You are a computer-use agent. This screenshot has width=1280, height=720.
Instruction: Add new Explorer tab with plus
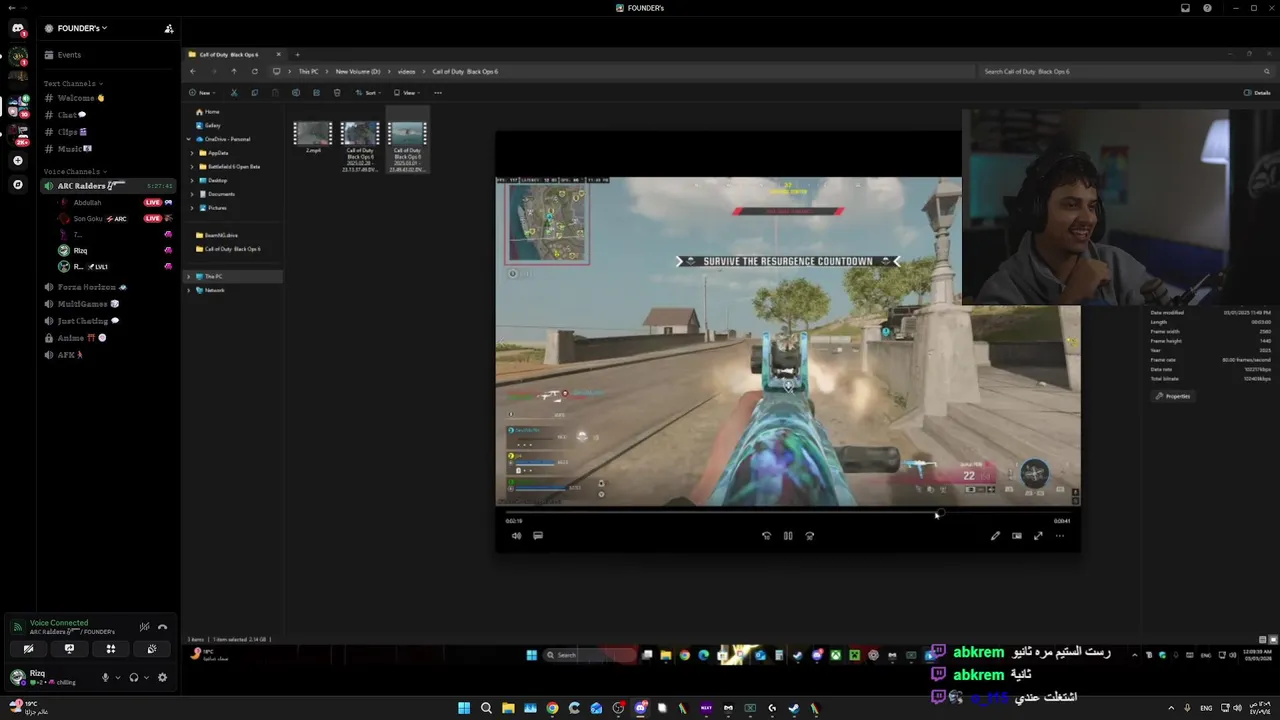(x=297, y=55)
